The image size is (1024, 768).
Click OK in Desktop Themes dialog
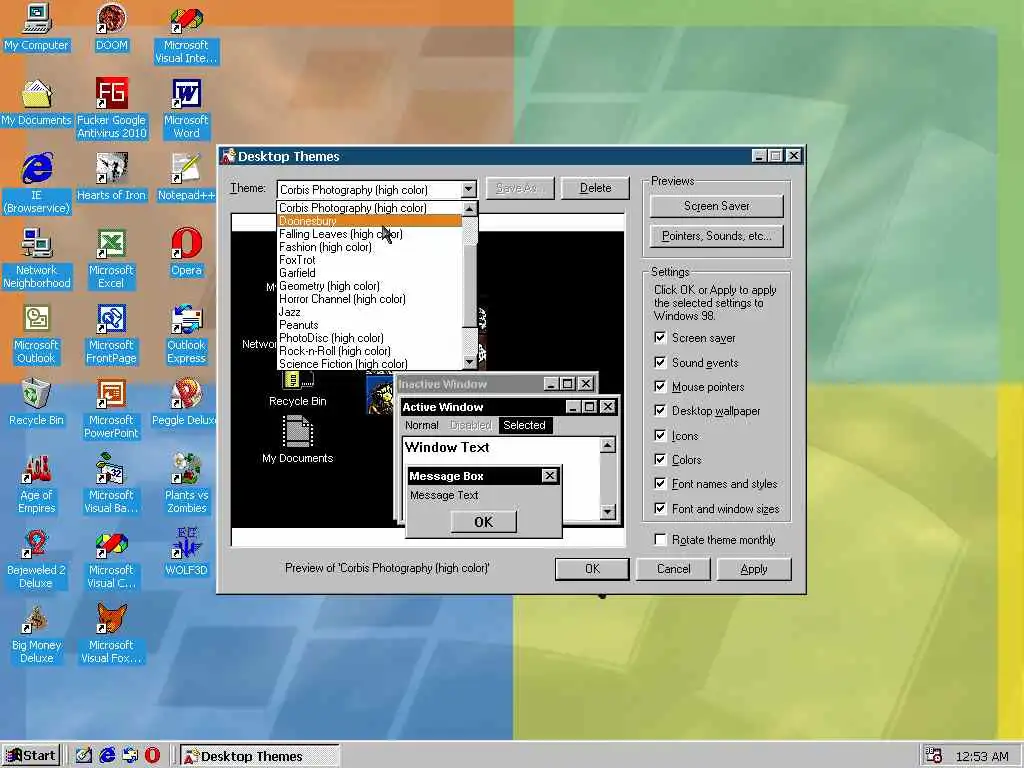(592, 569)
